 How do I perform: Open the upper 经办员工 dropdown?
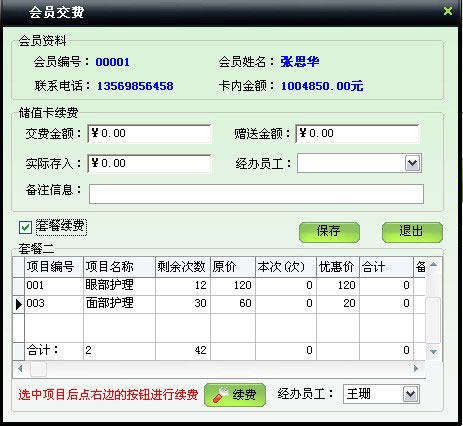point(412,163)
